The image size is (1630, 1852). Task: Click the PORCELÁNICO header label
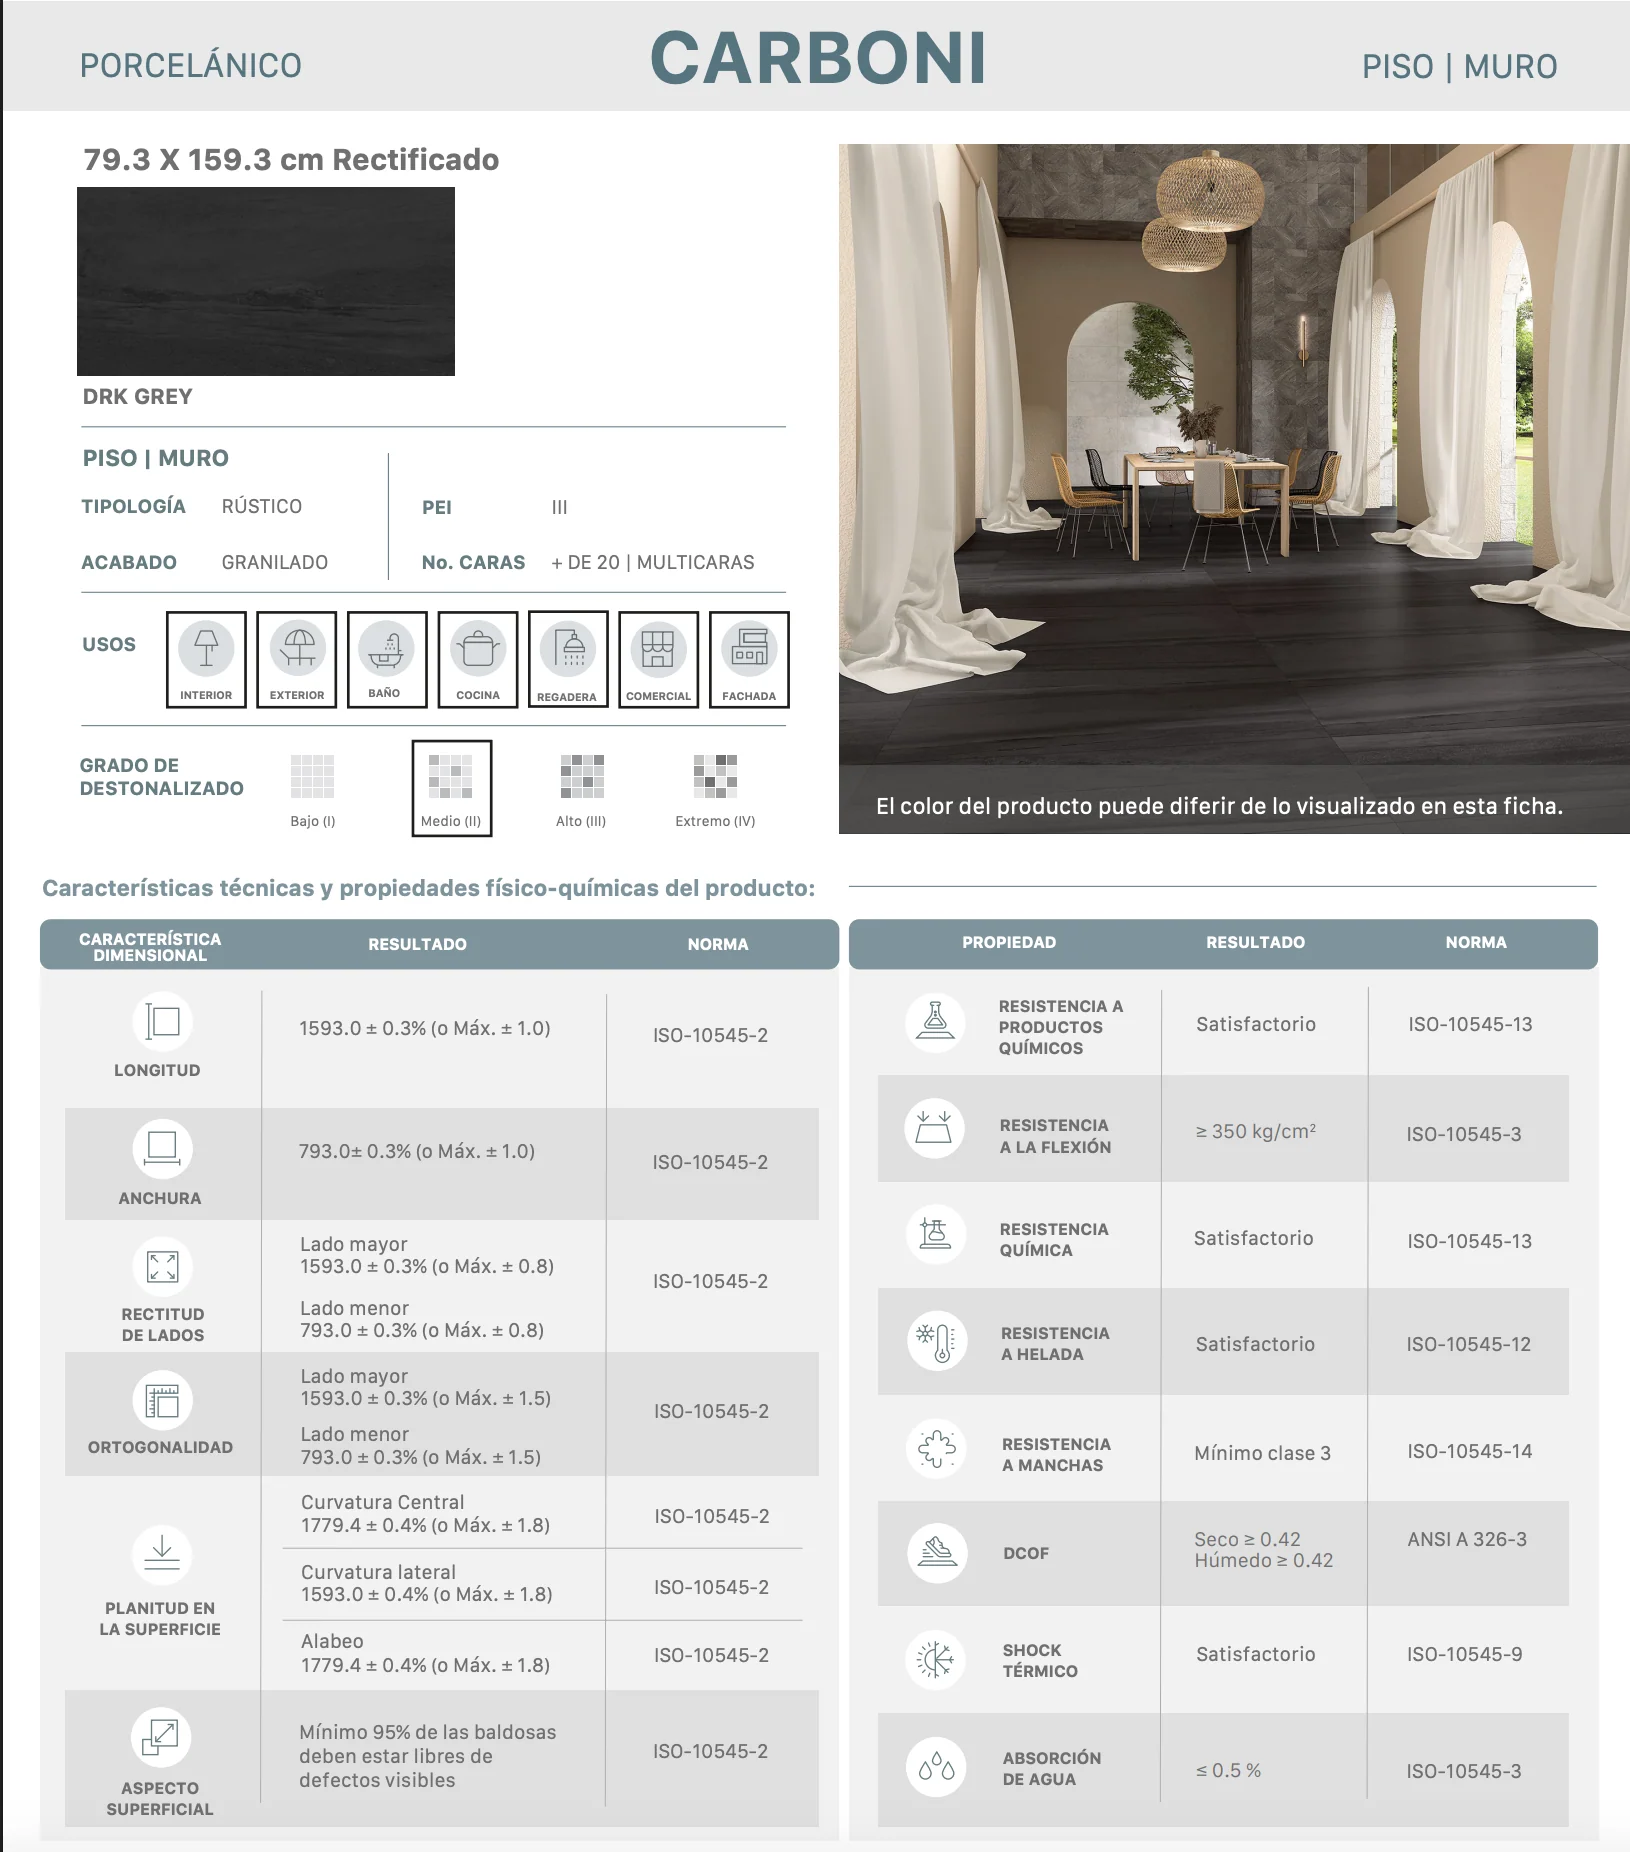191,66
